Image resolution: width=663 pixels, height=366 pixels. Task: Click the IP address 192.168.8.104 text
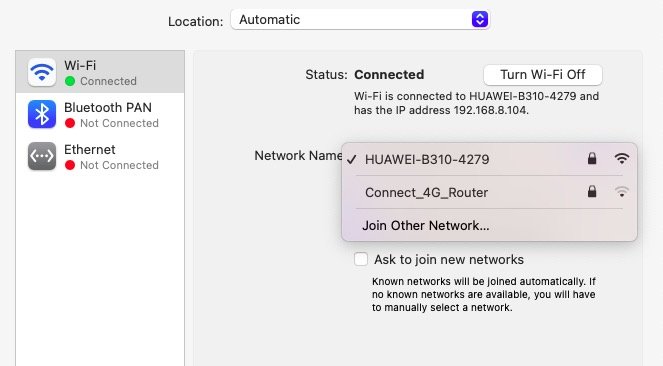point(490,110)
